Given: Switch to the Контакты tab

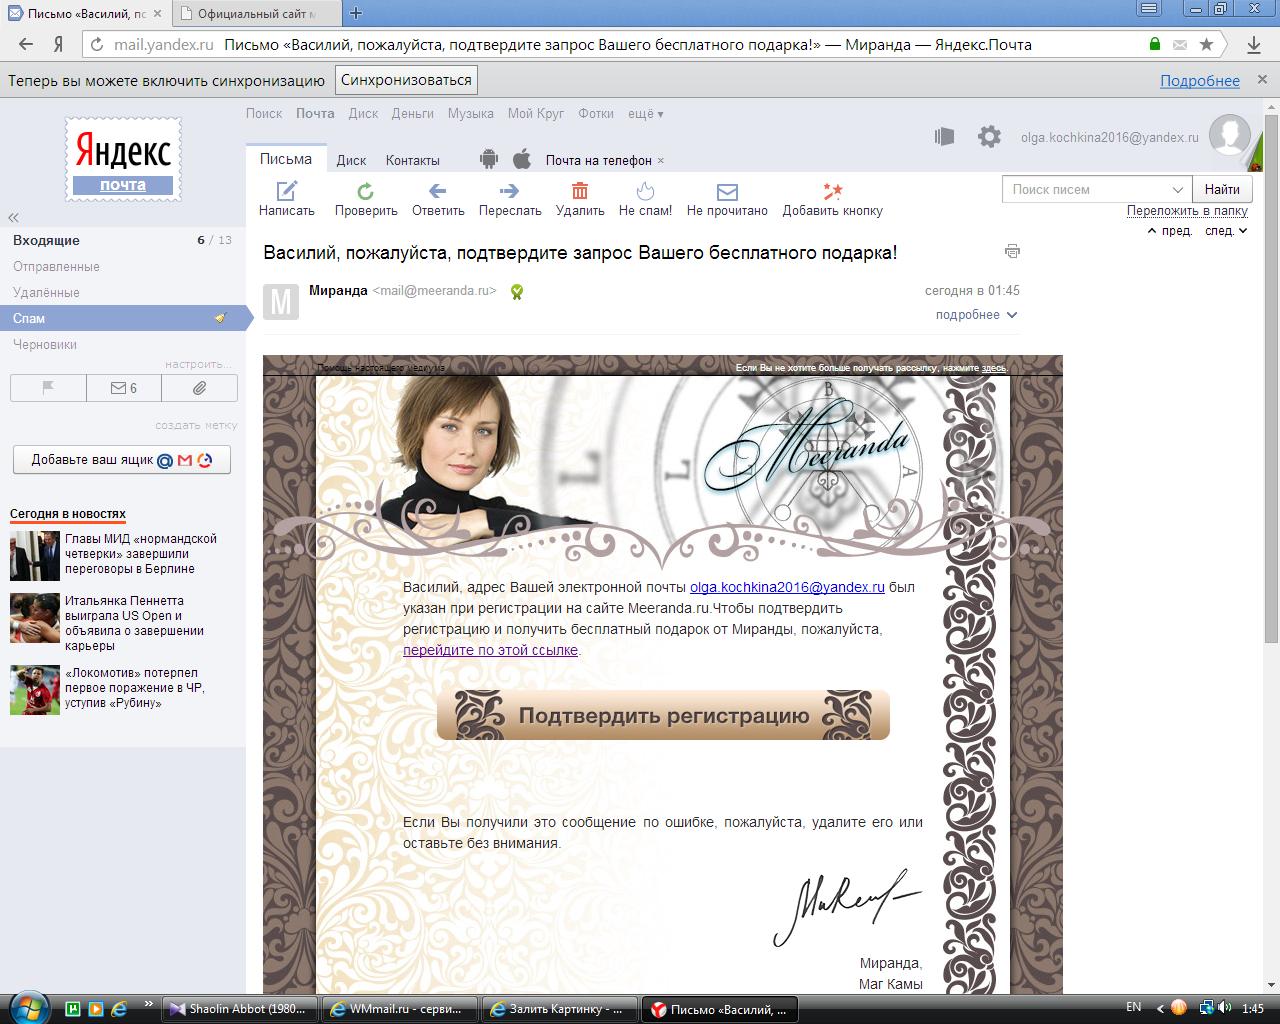Looking at the screenshot, I should coord(412,160).
